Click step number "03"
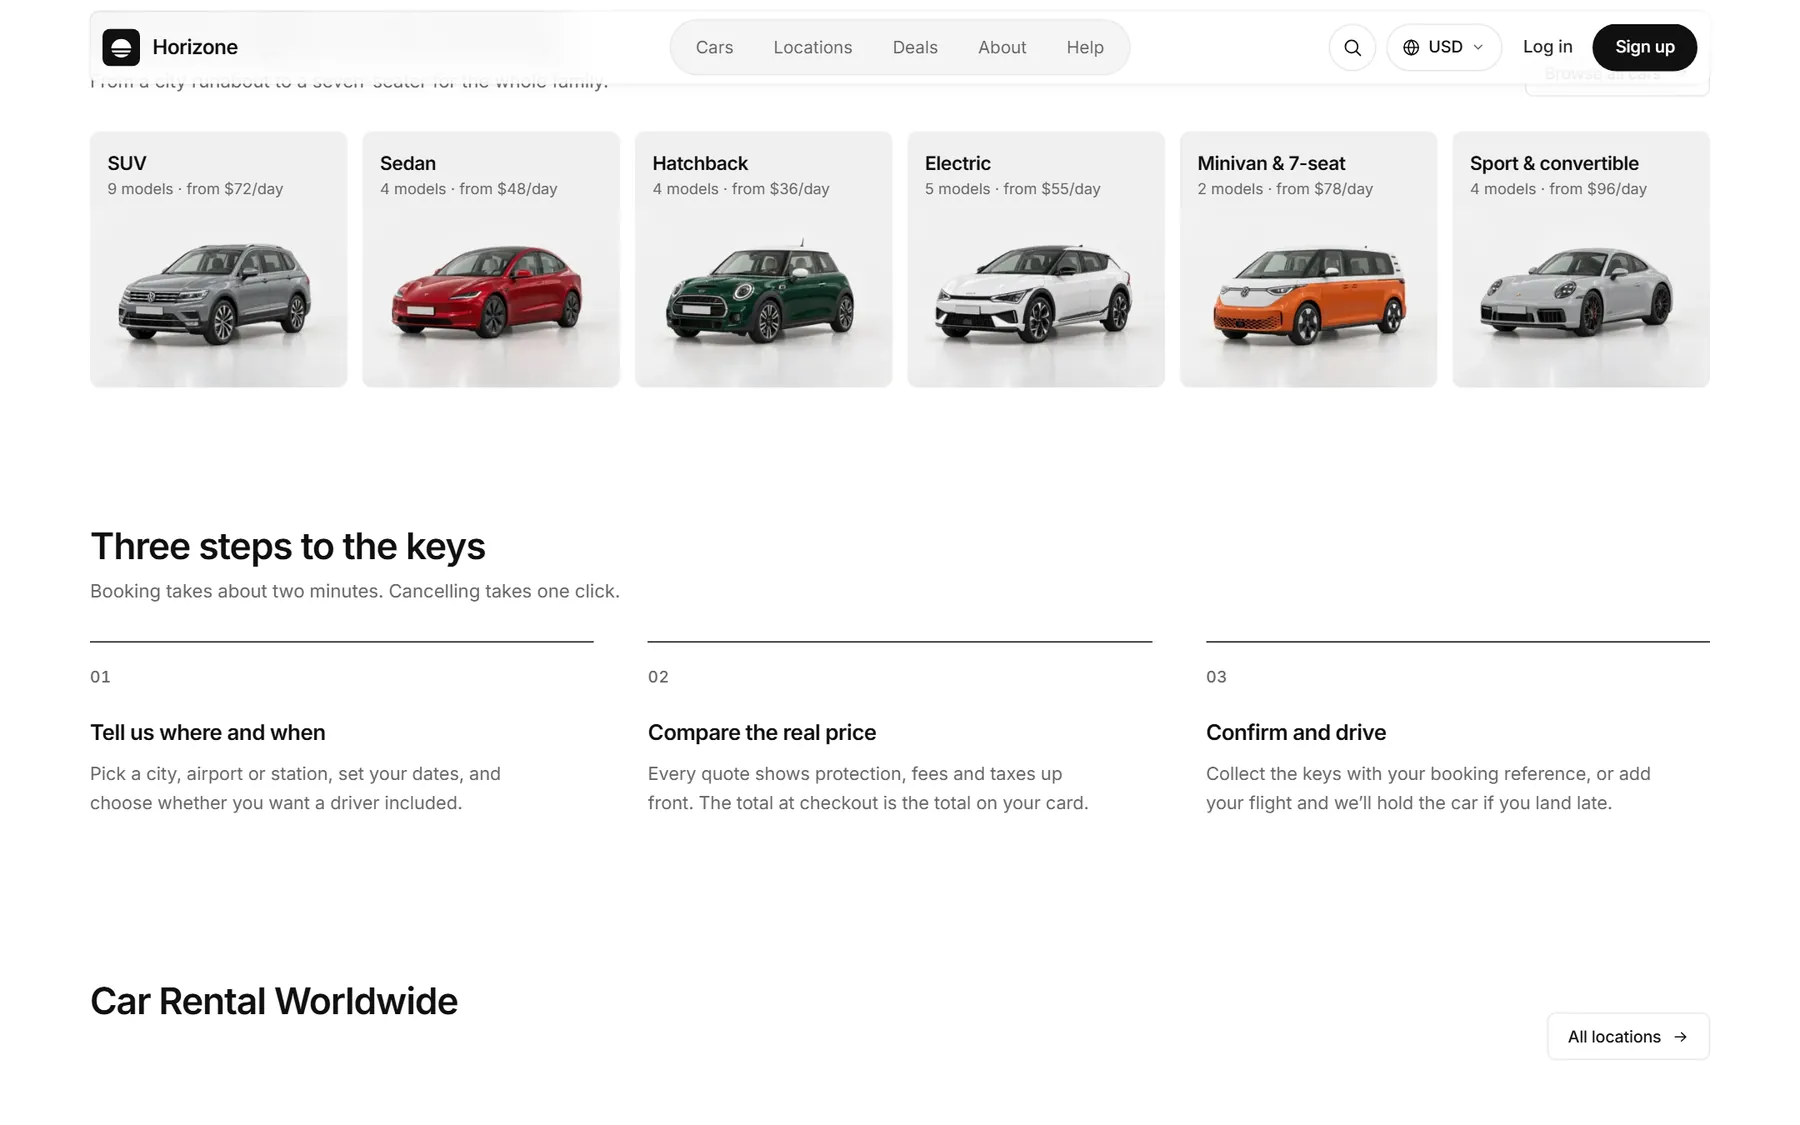Viewport: 1800px width, 1125px height. pyautogui.click(x=1216, y=677)
